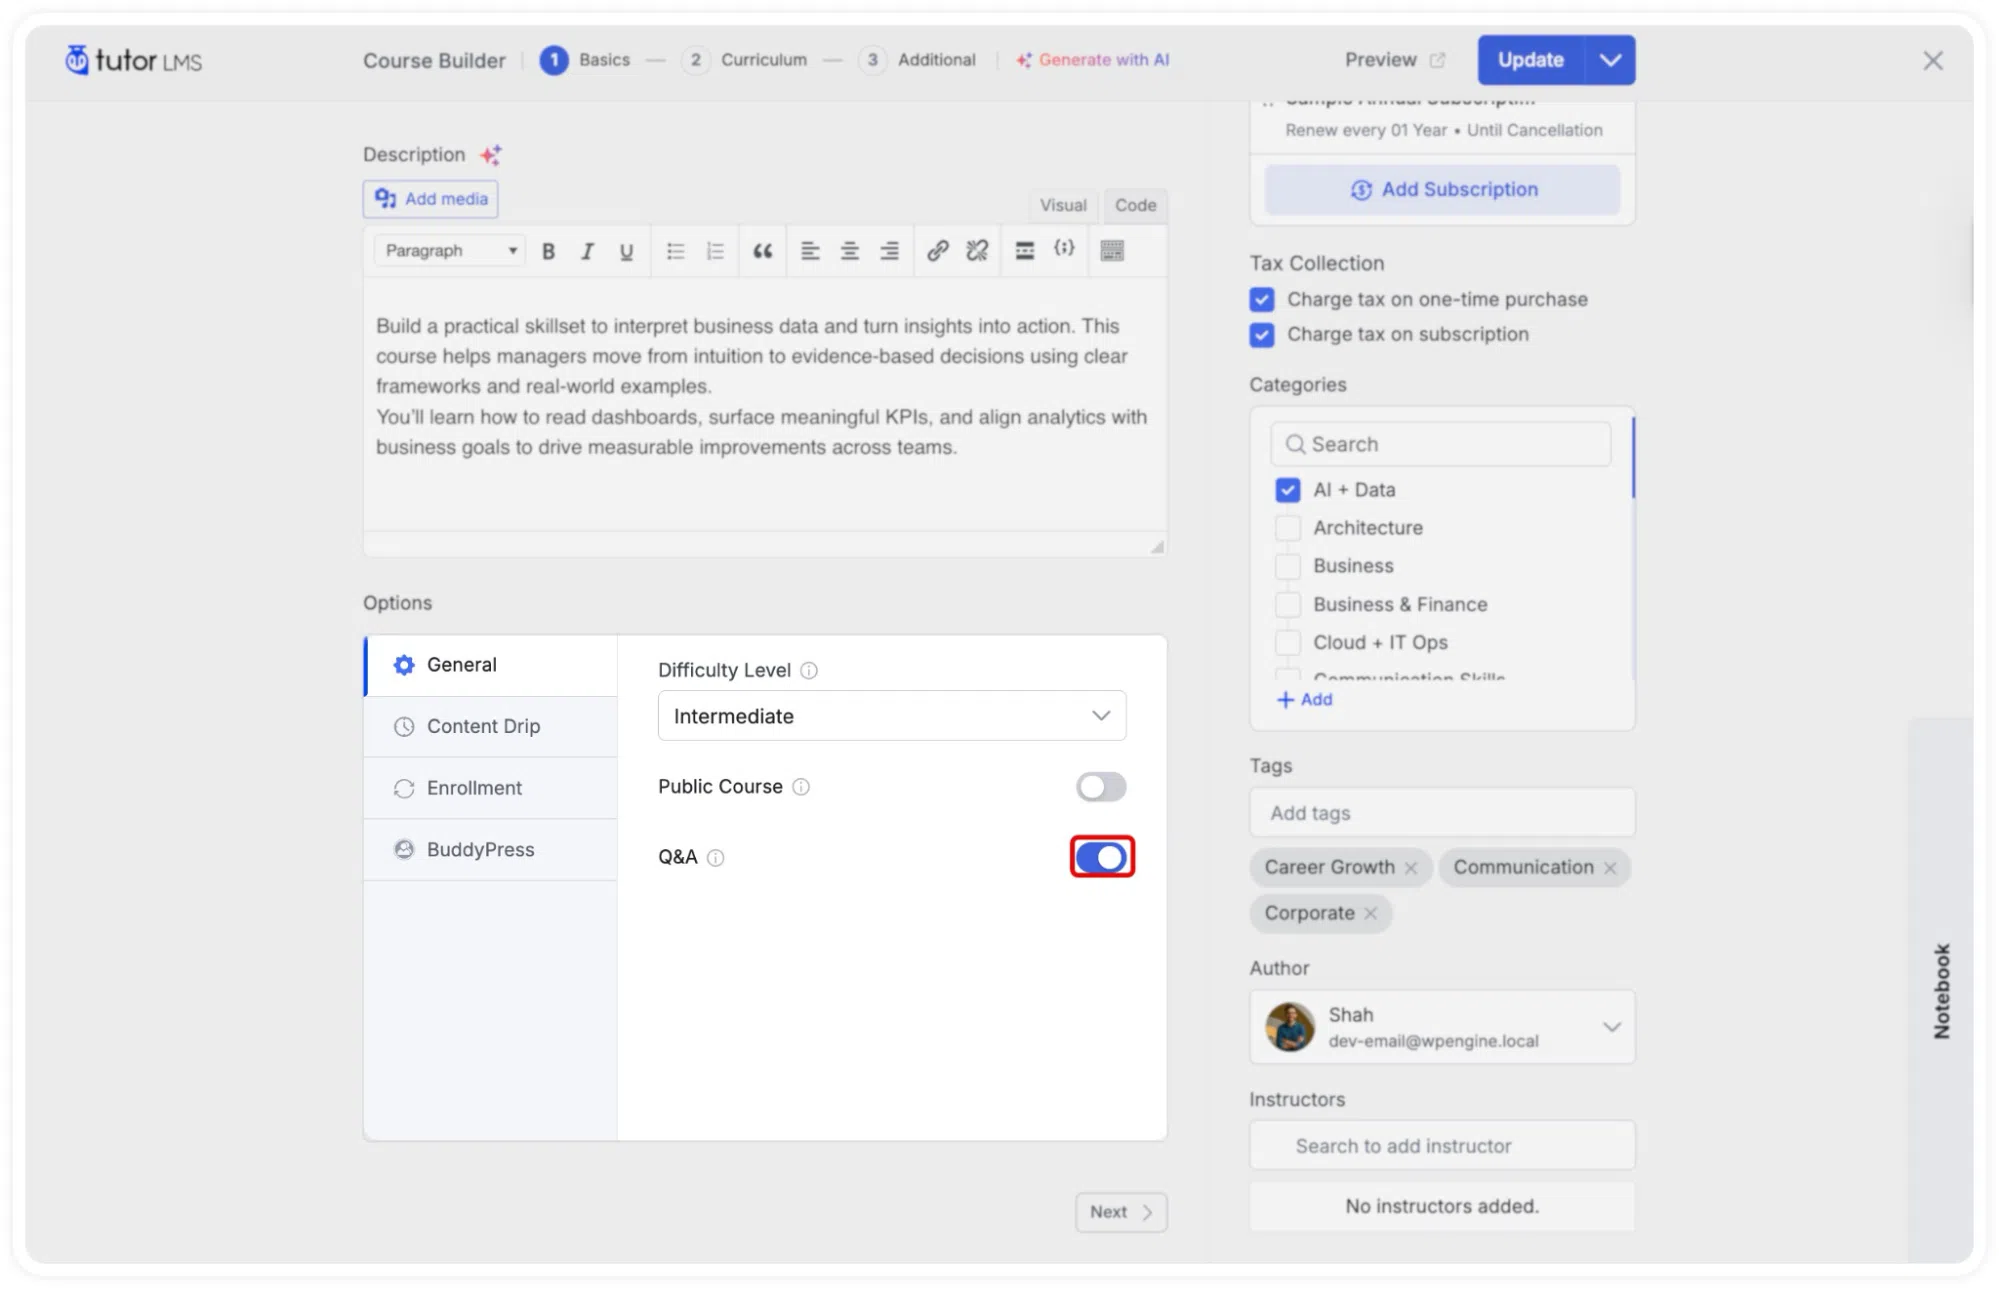The image size is (1999, 1290).
Task: Center-align the description text
Action: tap(849, 251)
